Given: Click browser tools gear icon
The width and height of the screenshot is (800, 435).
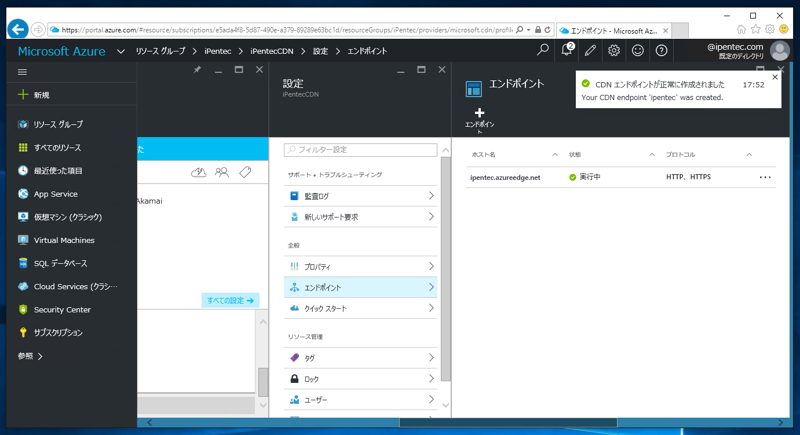Looking at the screenshot, I should click(769, 30).
